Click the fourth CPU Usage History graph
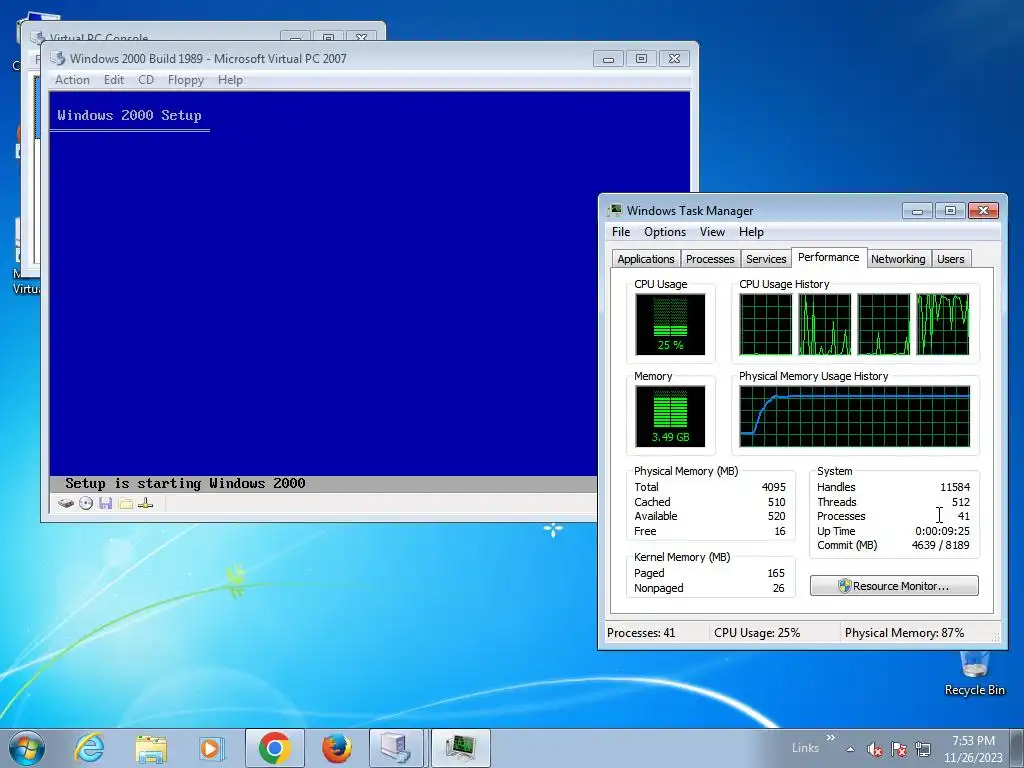The height and width of the screenshot is (768, 1024). tap(943, 324)
